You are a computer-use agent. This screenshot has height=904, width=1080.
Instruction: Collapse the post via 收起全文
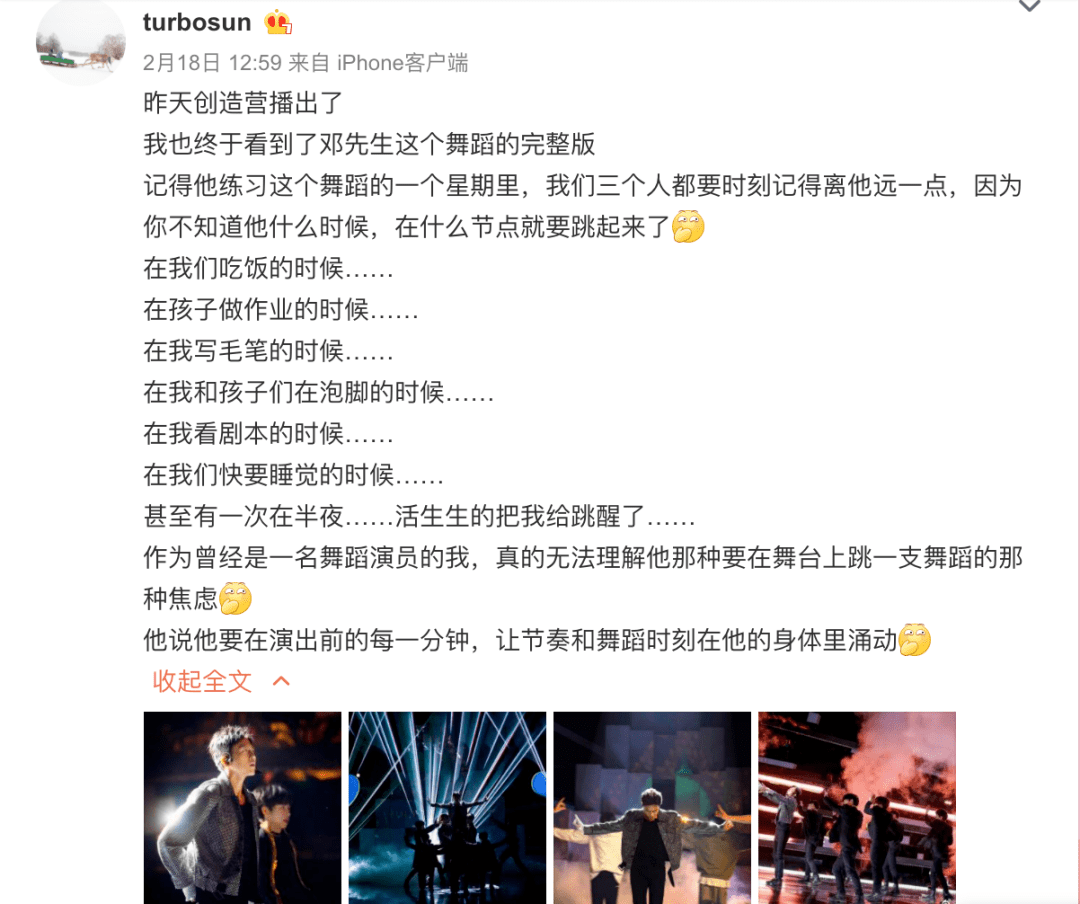(x=202, y=681)
